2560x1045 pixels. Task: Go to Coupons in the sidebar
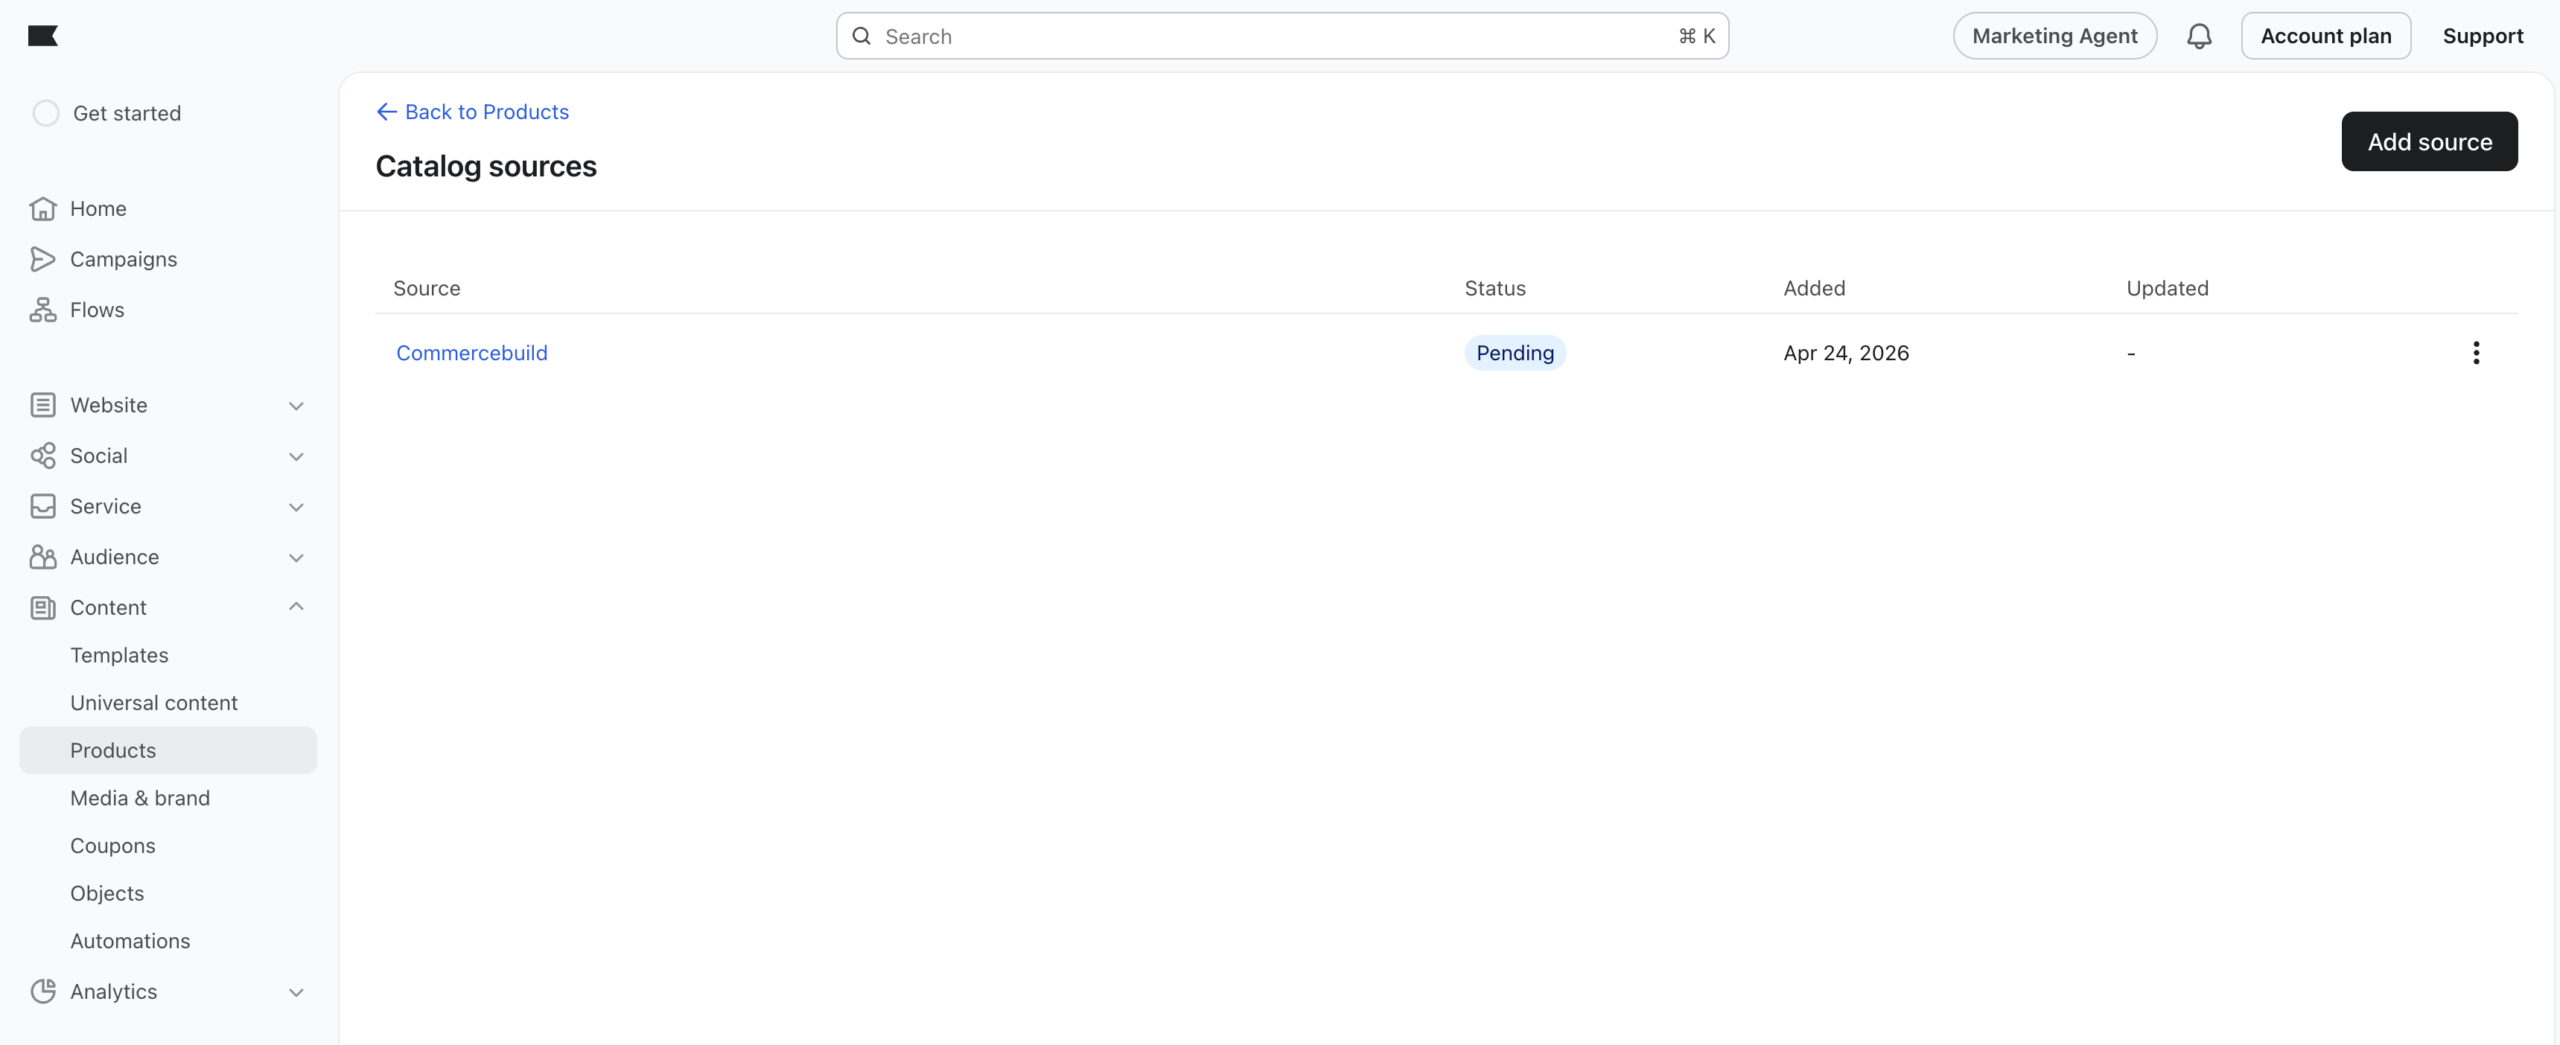(x=113, y=846)
